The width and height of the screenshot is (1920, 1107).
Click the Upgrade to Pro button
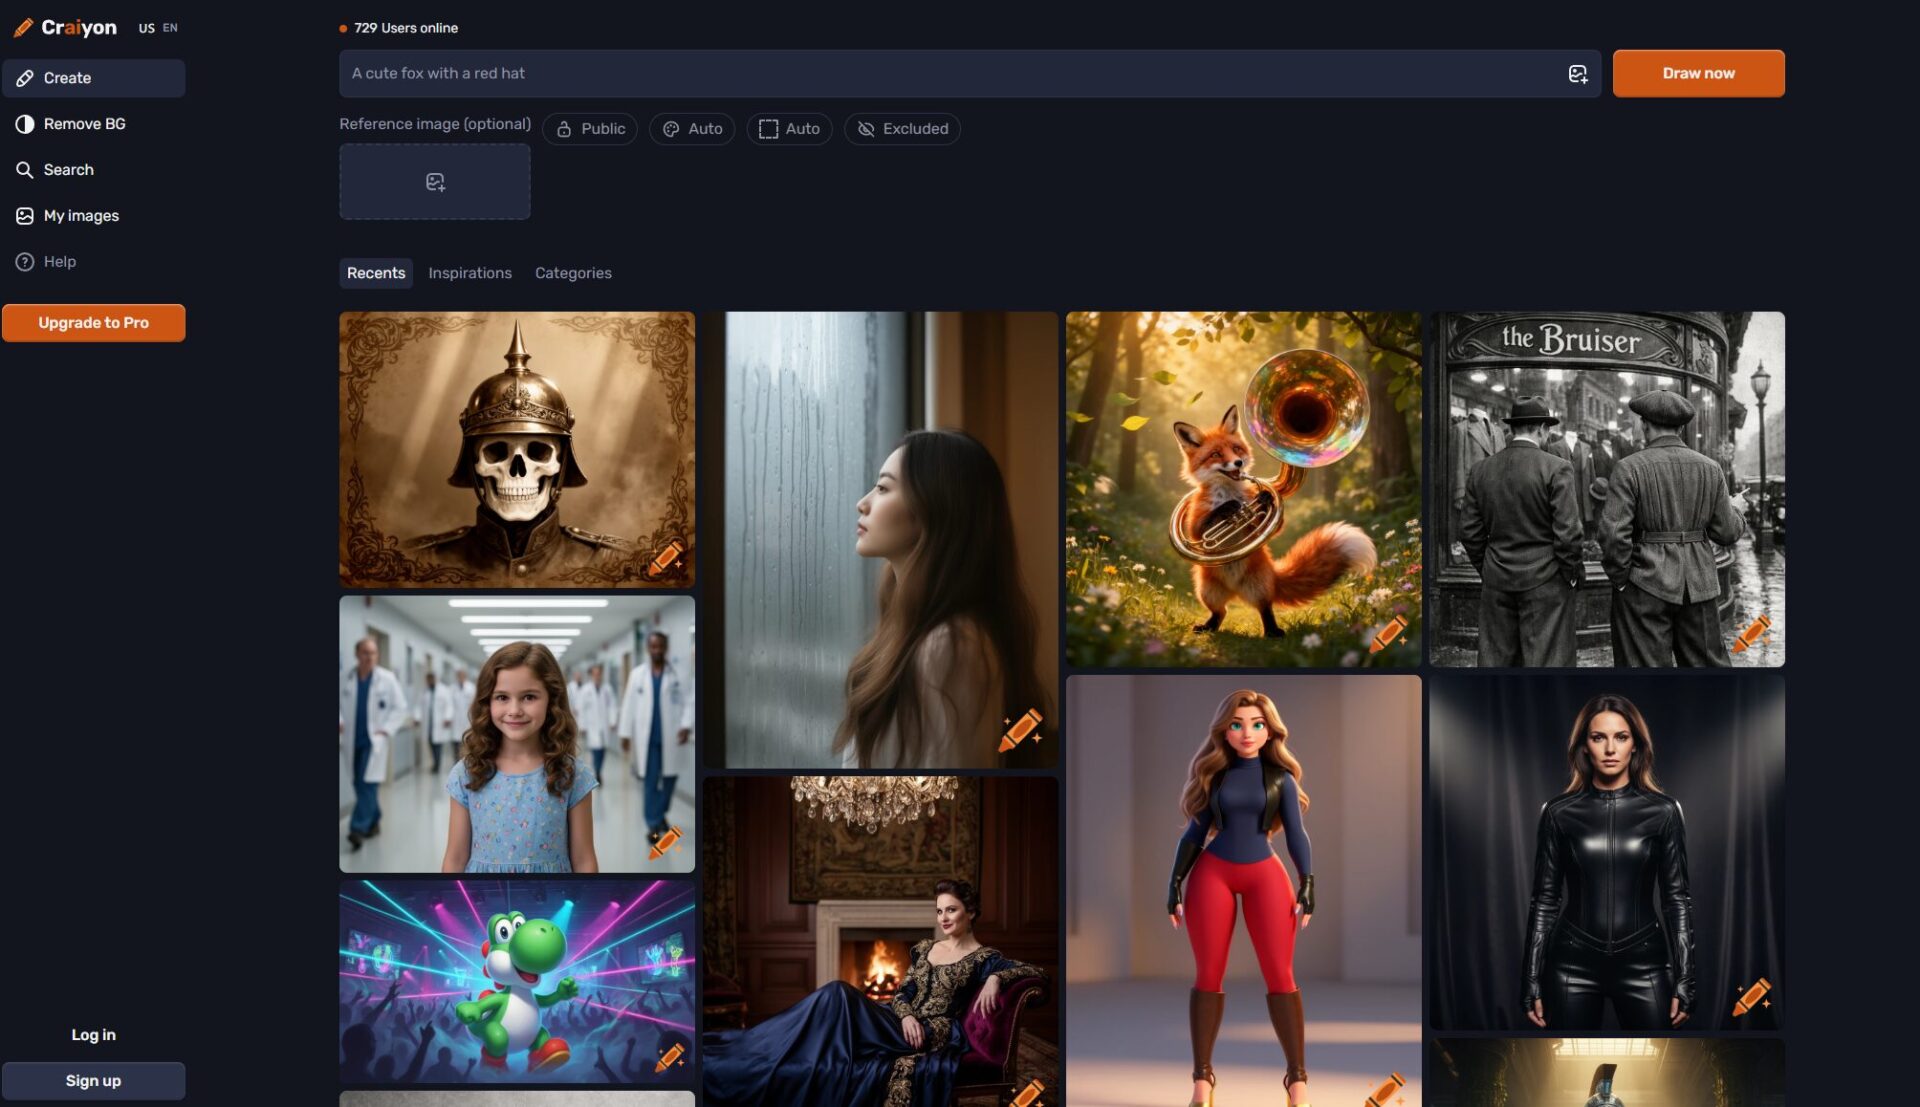(x=93, y=323)
